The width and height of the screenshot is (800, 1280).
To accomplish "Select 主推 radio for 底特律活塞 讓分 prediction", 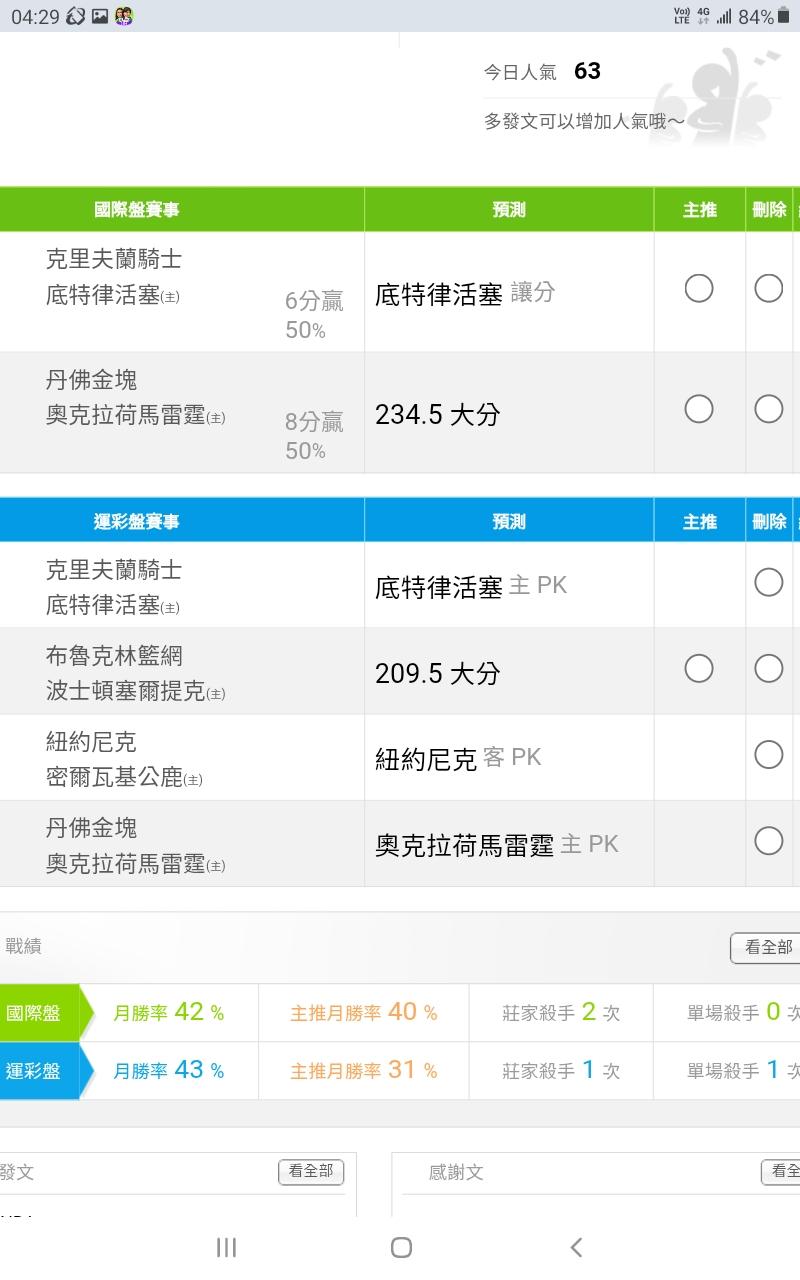I will click(699, 289).
